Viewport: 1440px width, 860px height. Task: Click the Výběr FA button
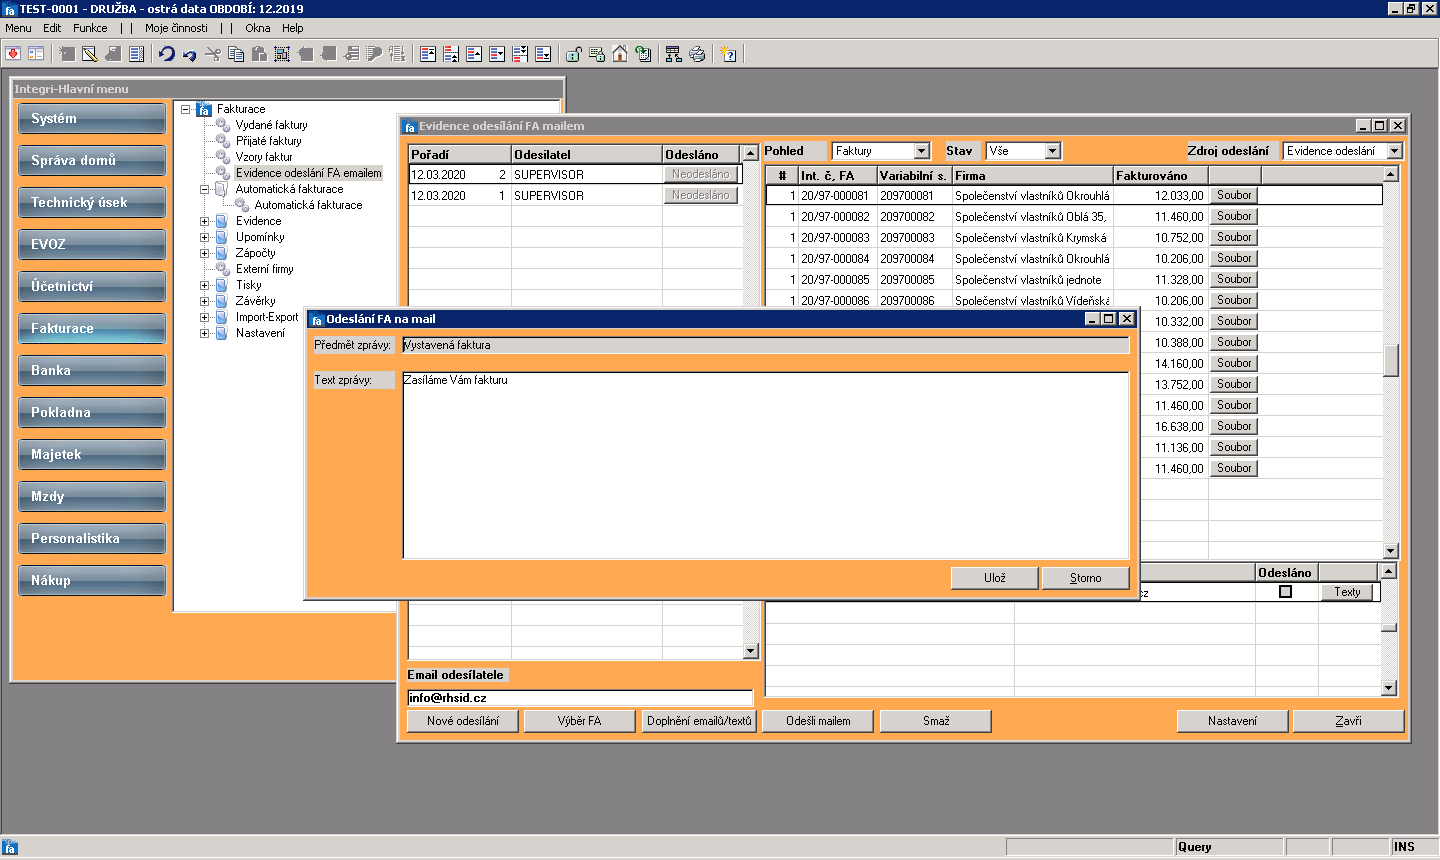click(580, 721)
